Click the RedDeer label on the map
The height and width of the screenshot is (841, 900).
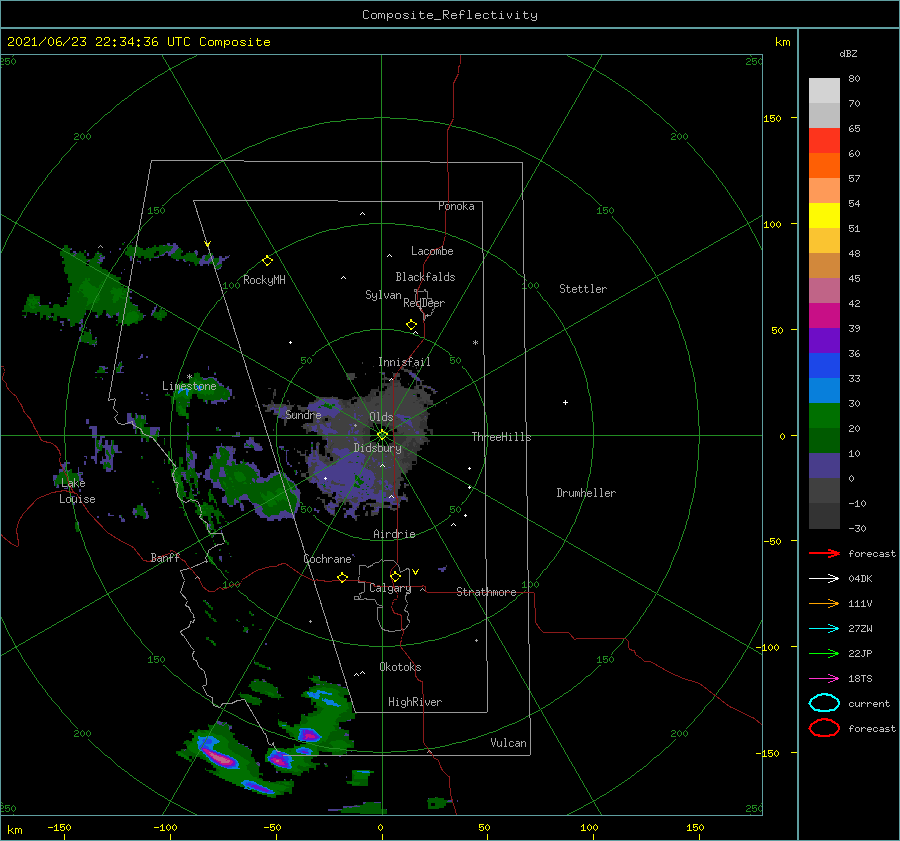424,303
